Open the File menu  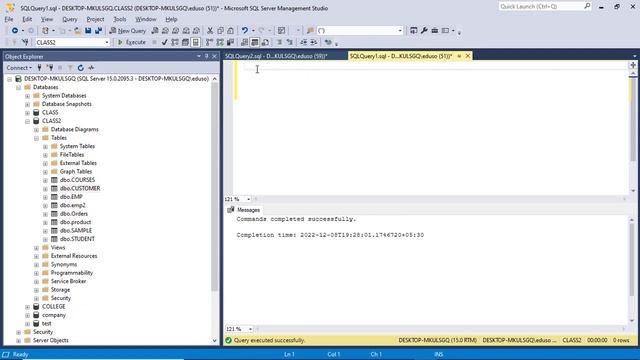pyautogui.click(x=9, y=19)
